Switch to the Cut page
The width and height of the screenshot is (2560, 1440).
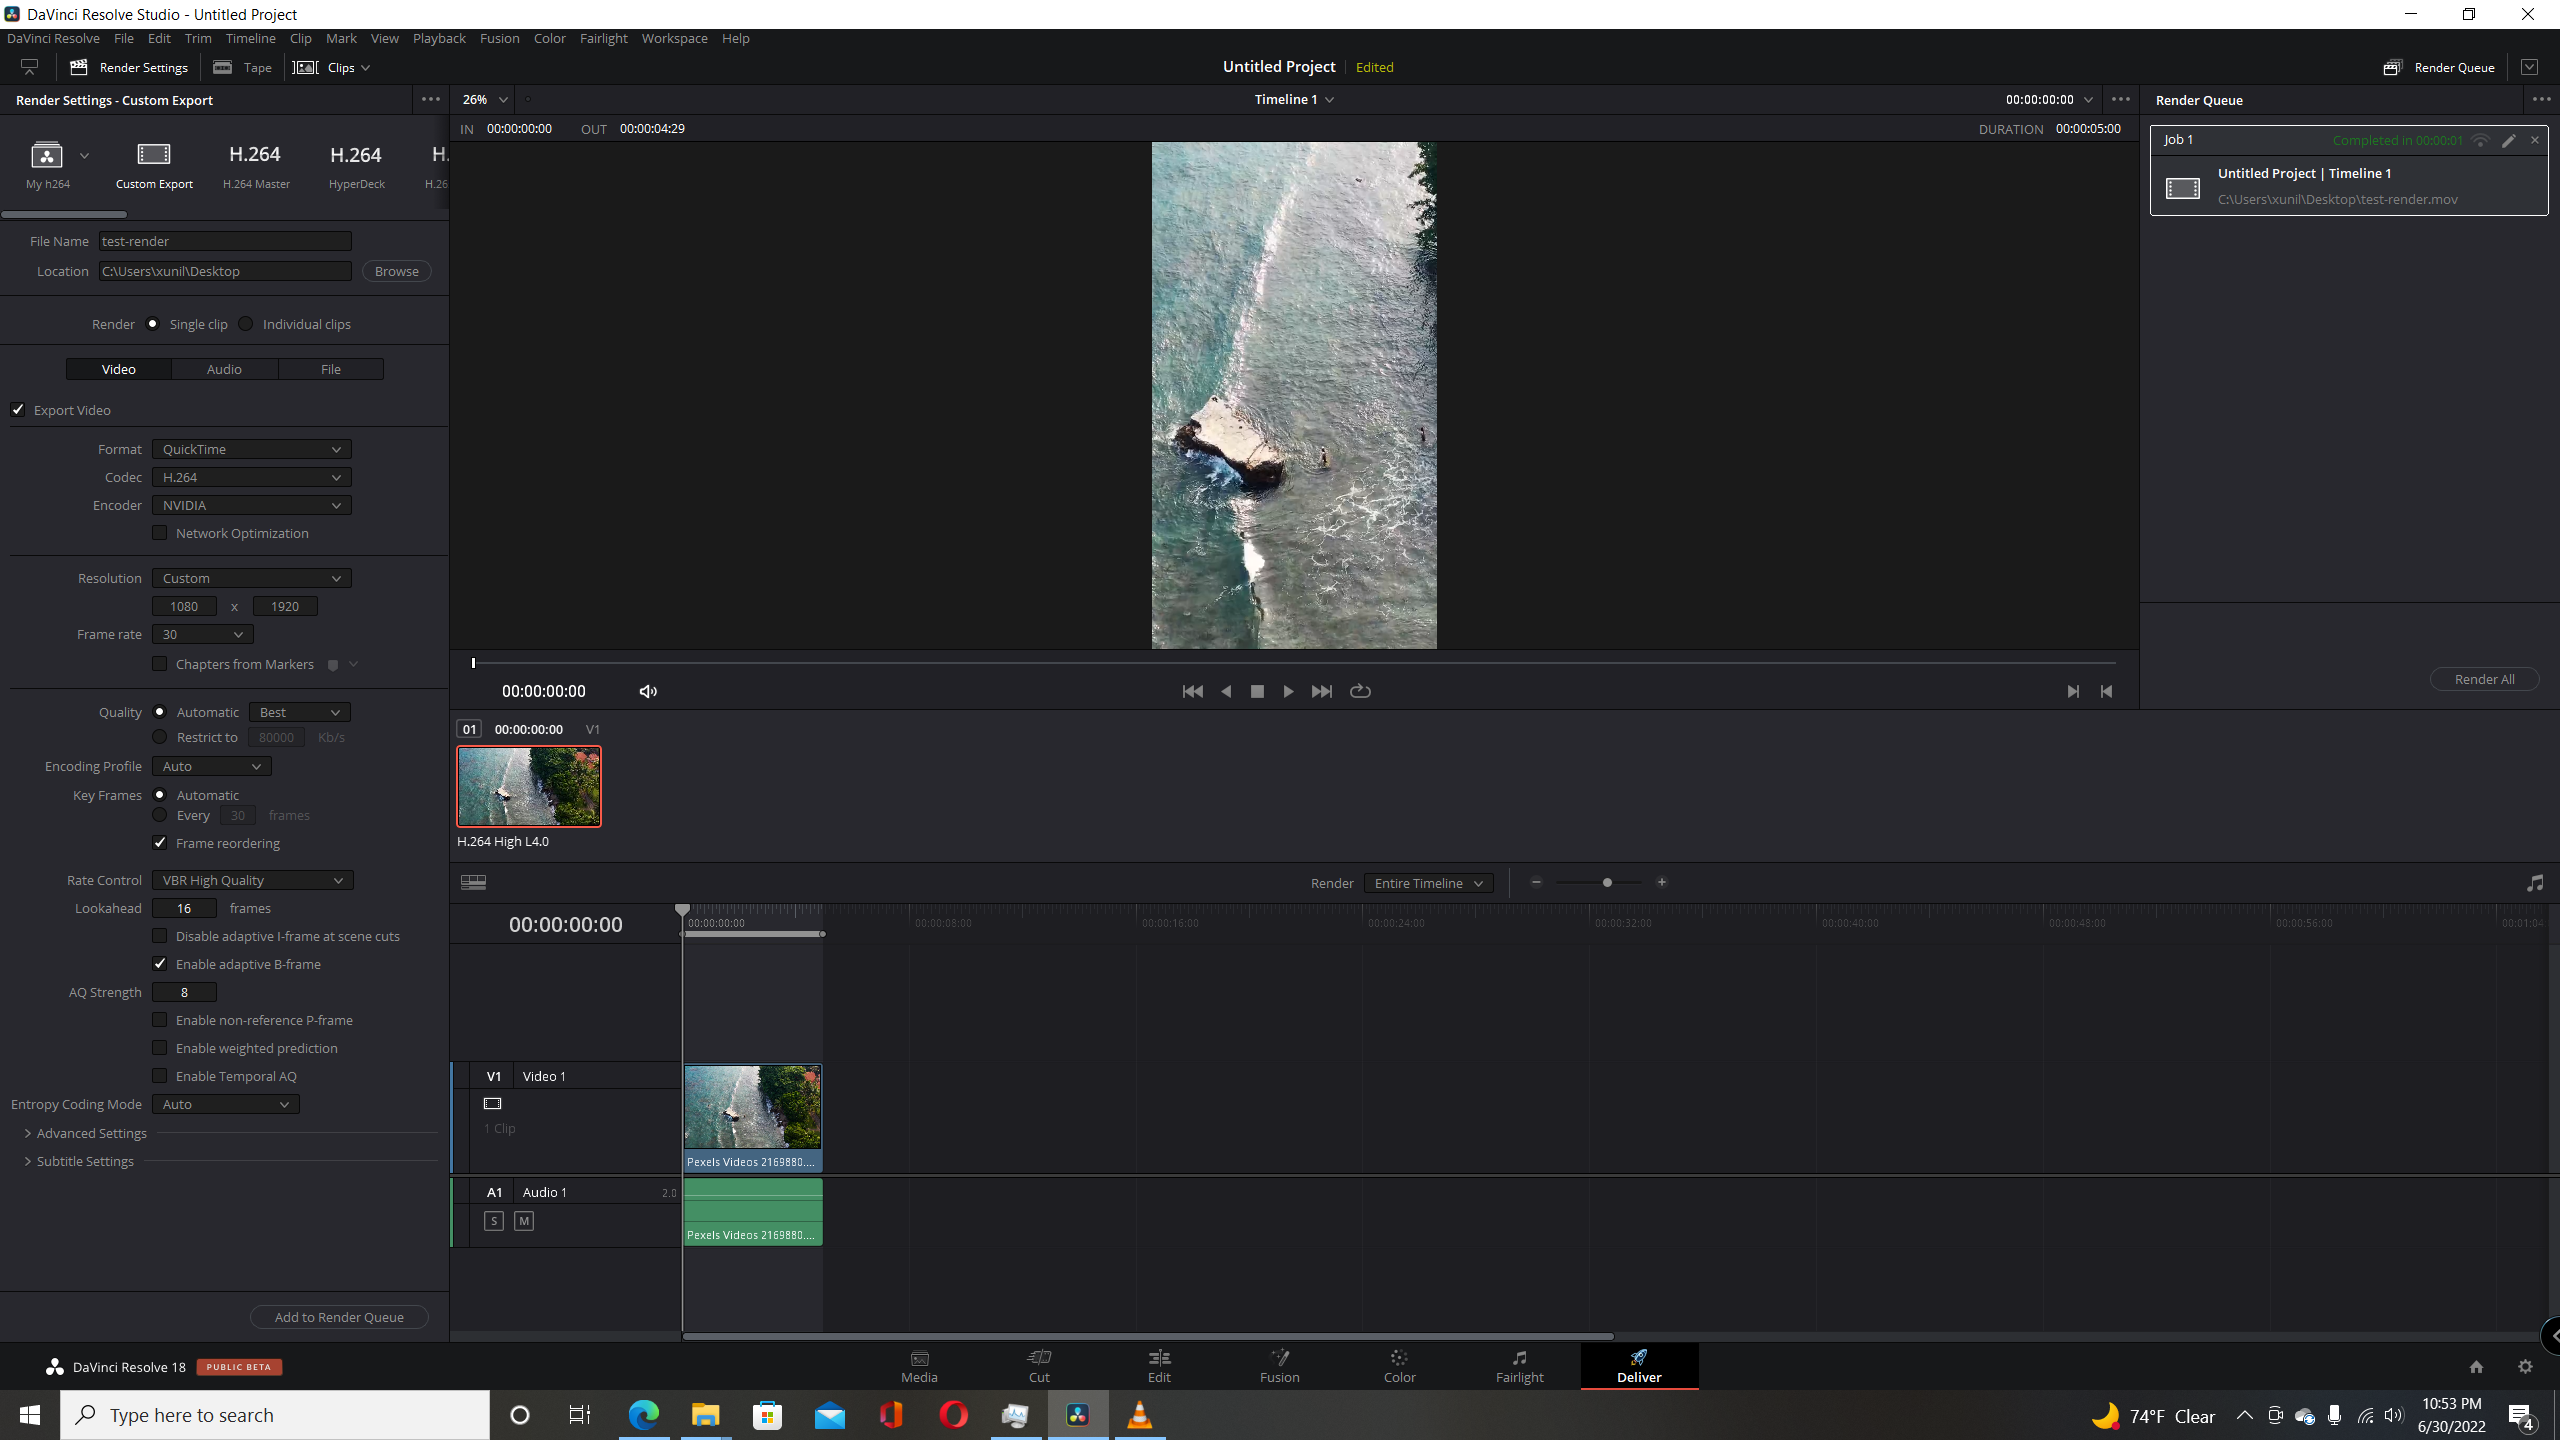pos(1039,1366)
